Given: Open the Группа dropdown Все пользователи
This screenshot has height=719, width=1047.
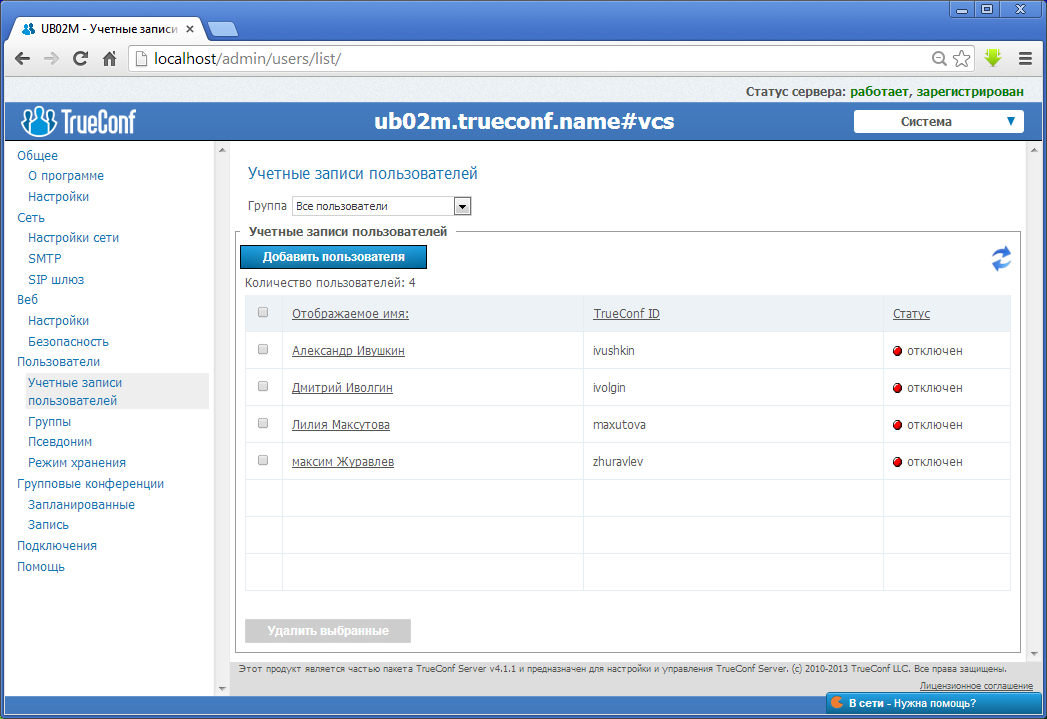Looking at the screenshot, I should pyautogui.click(x=382, y=206).
